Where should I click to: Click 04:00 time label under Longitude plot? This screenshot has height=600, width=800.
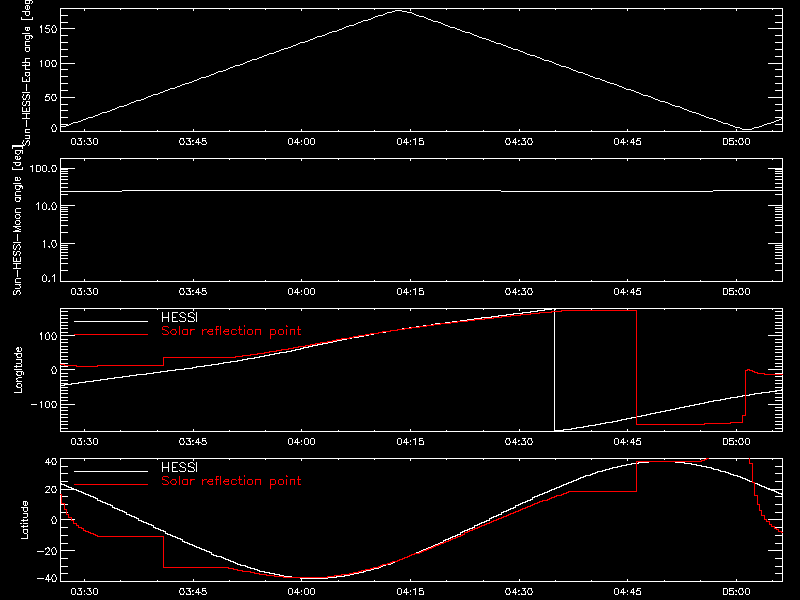[x=302, y=441]
